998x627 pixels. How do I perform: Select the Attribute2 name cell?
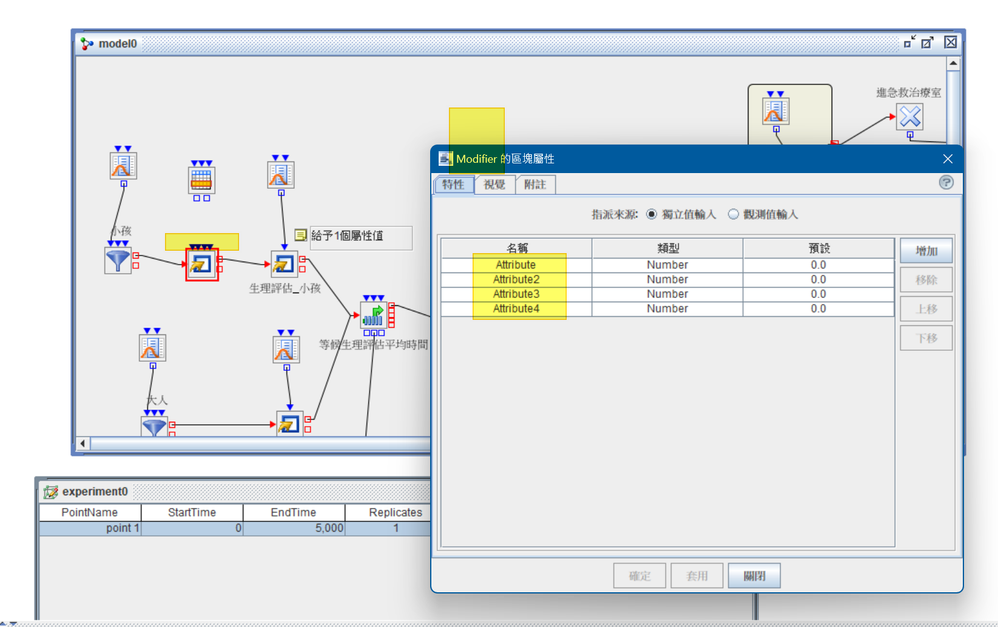[516, 279]
